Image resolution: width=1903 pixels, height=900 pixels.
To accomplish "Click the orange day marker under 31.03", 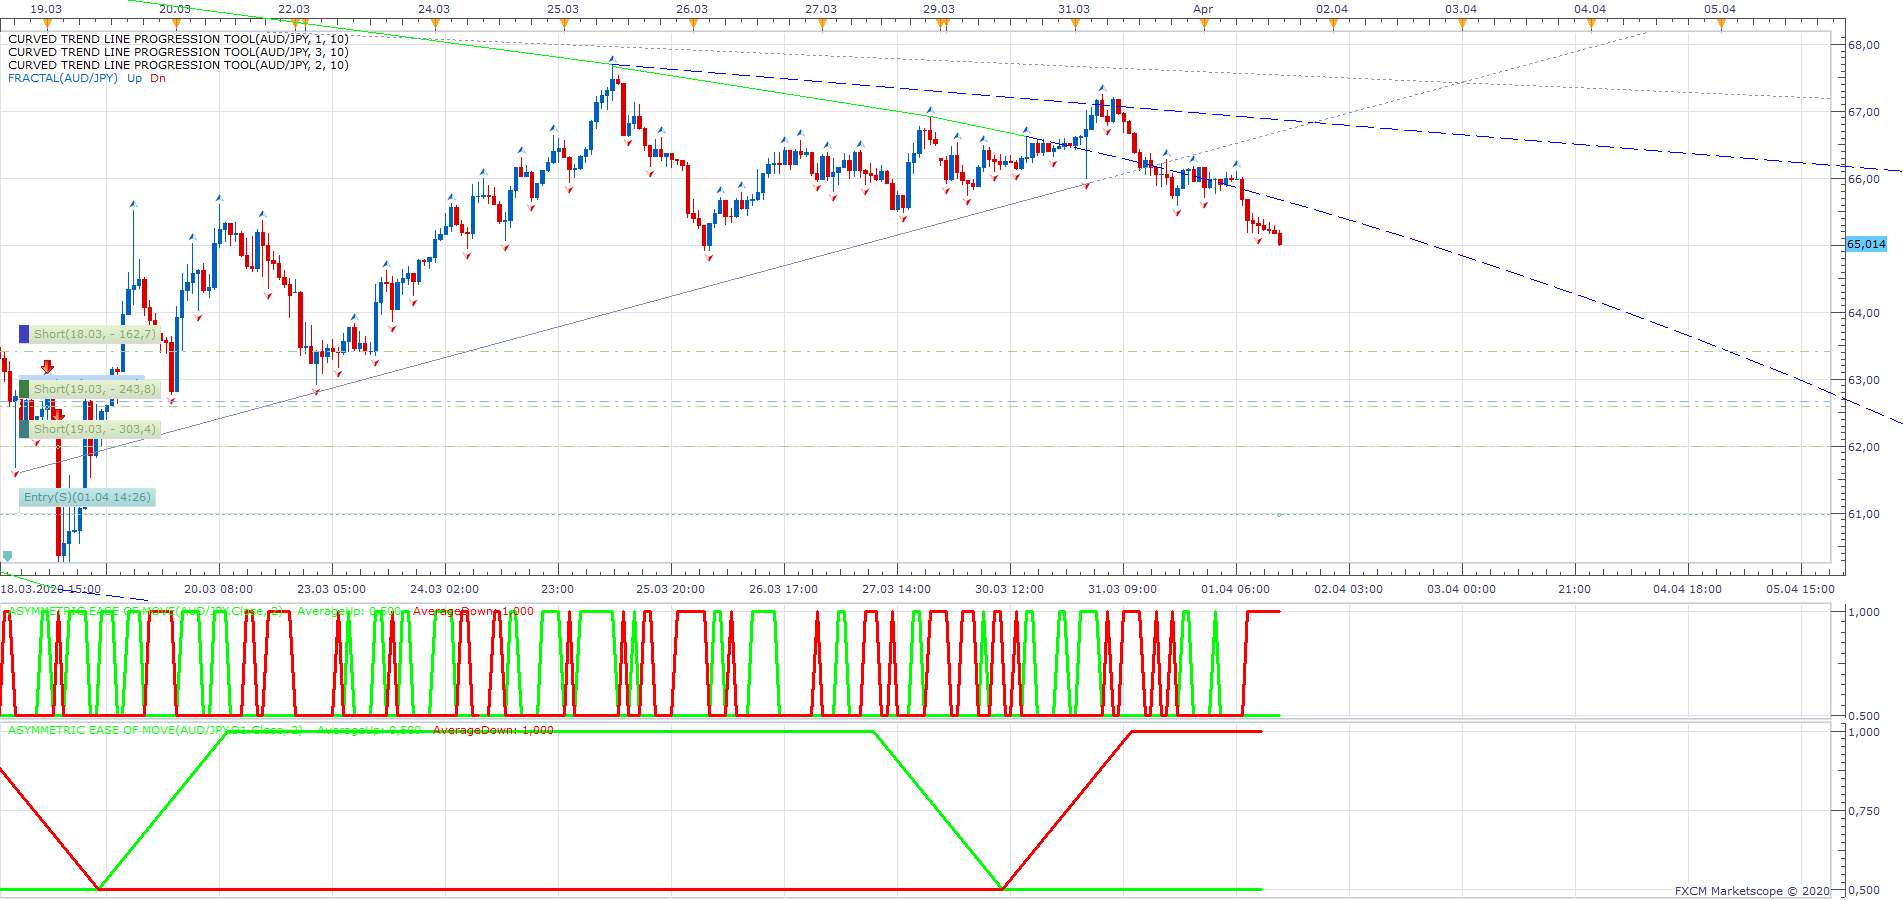I will click(x=1075, y=24).
